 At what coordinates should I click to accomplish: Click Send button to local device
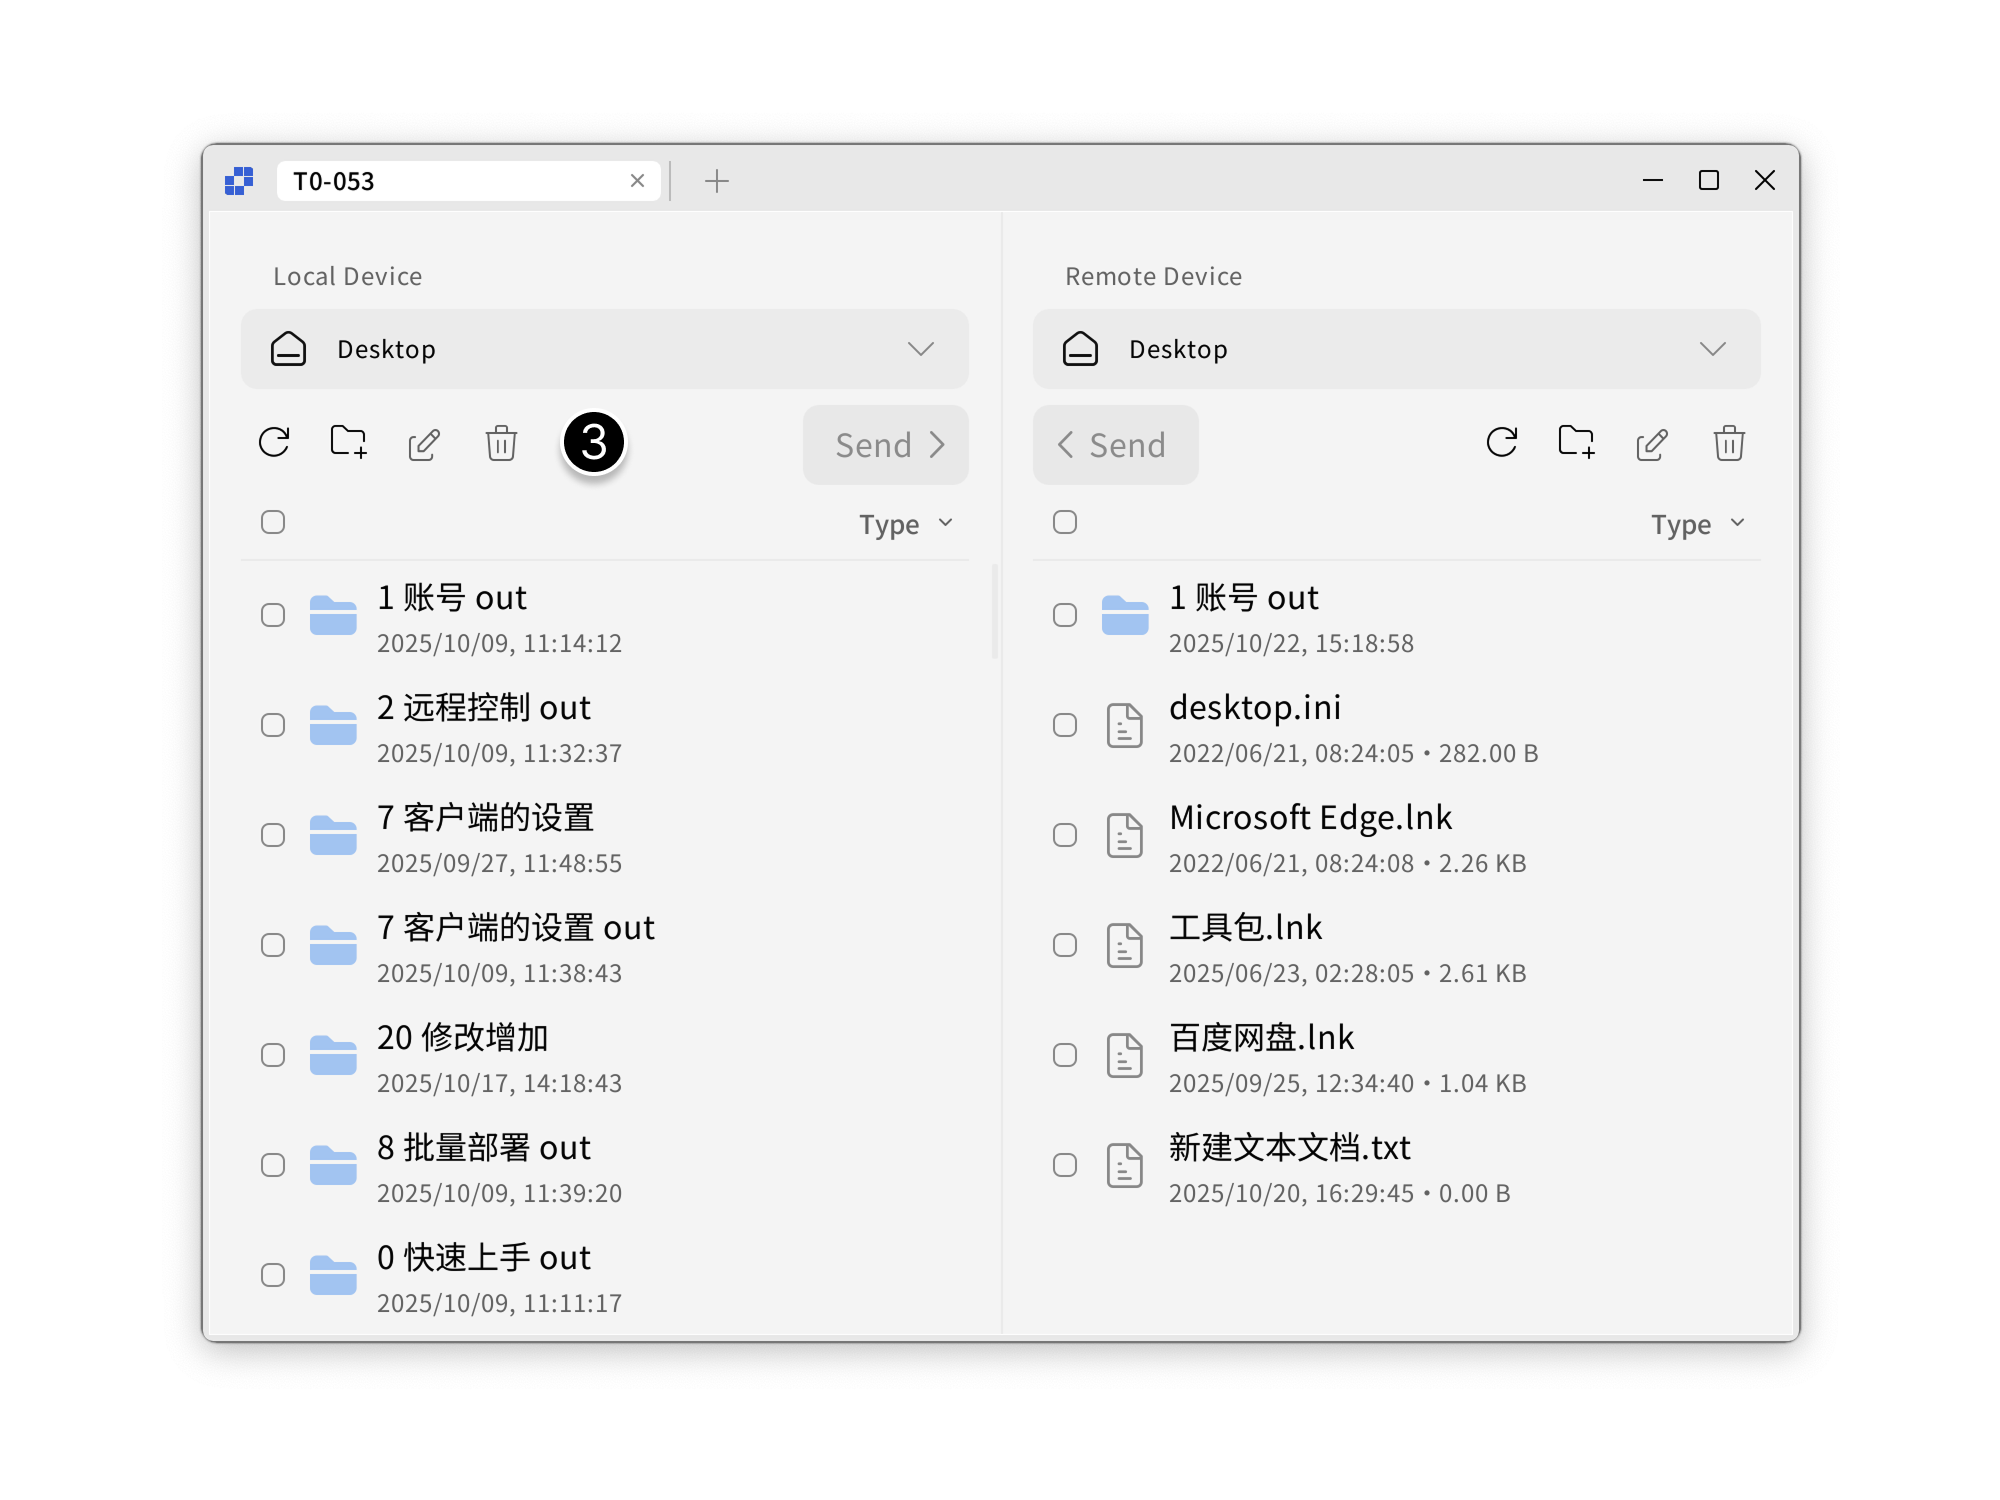[x=1115, y=445]
